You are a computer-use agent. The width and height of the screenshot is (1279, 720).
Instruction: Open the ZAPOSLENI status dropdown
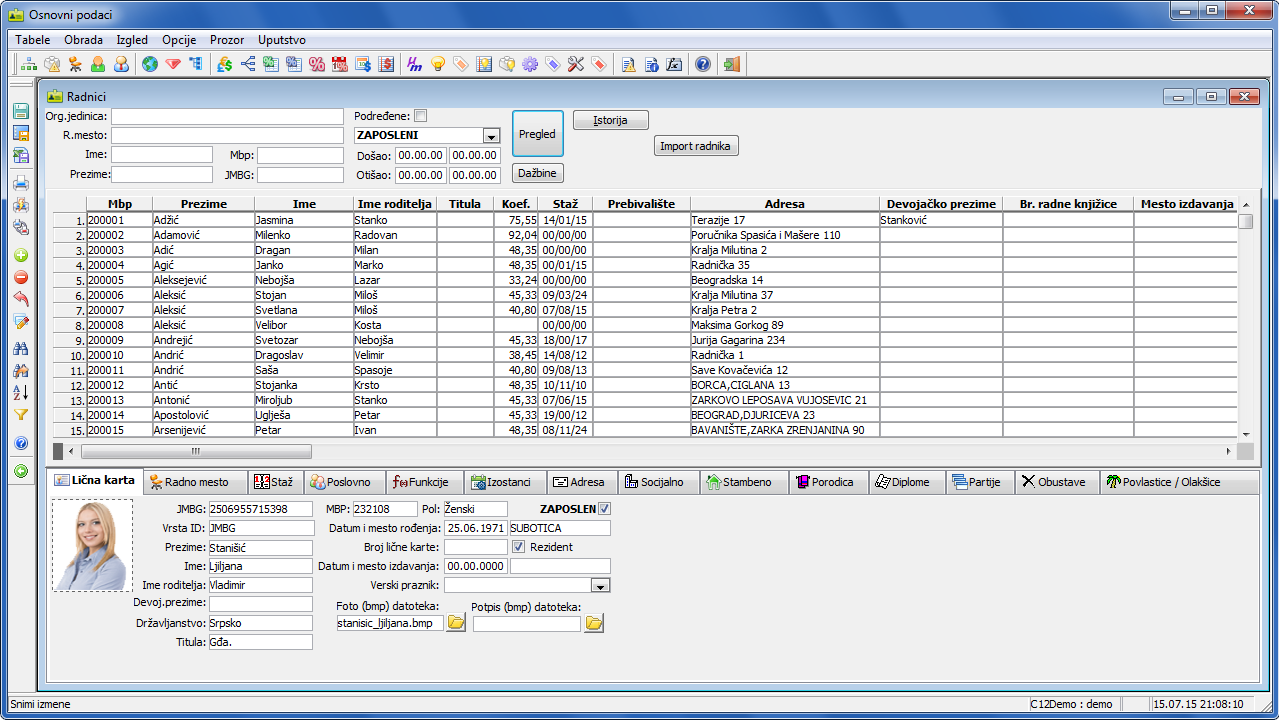[491, 136]
